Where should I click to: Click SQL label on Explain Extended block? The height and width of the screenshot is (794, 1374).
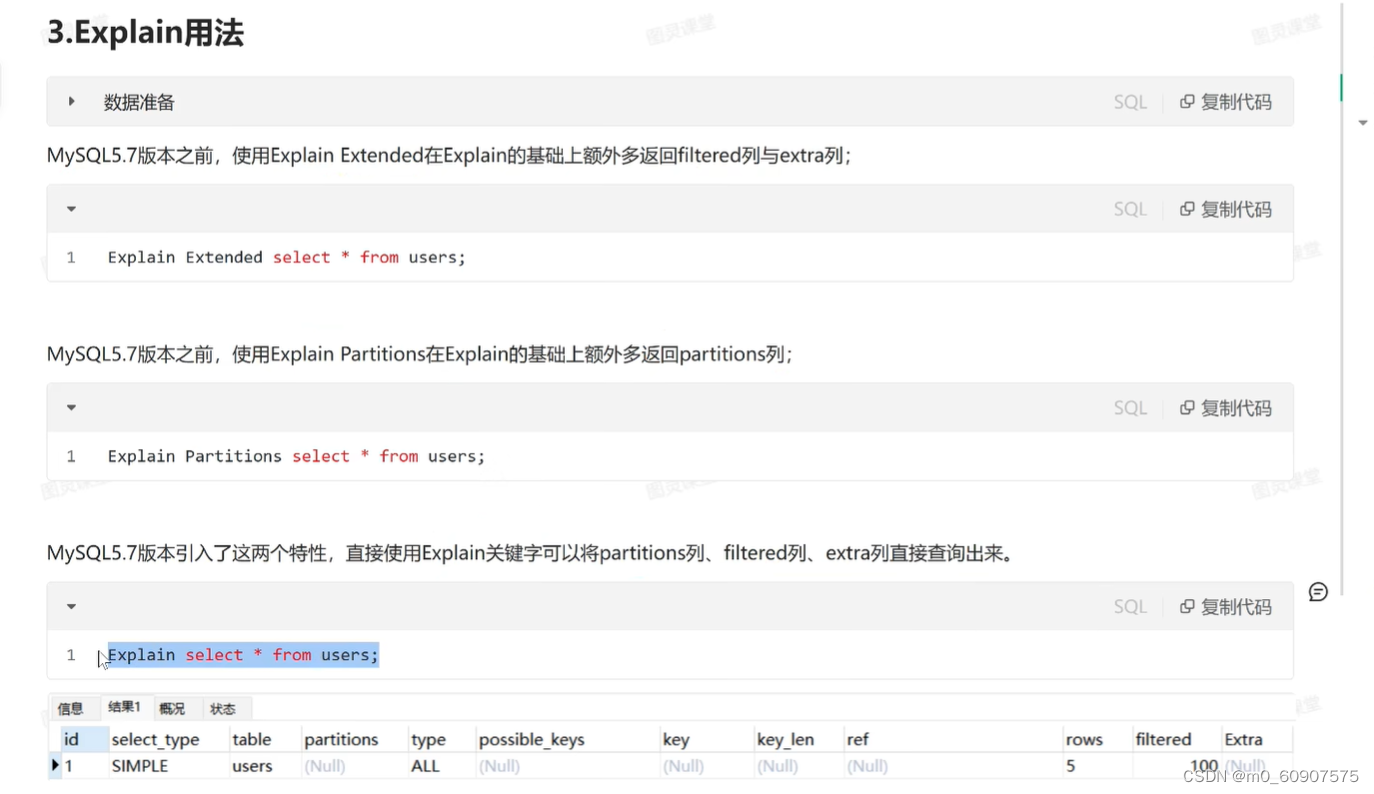tap(1130, 209)
